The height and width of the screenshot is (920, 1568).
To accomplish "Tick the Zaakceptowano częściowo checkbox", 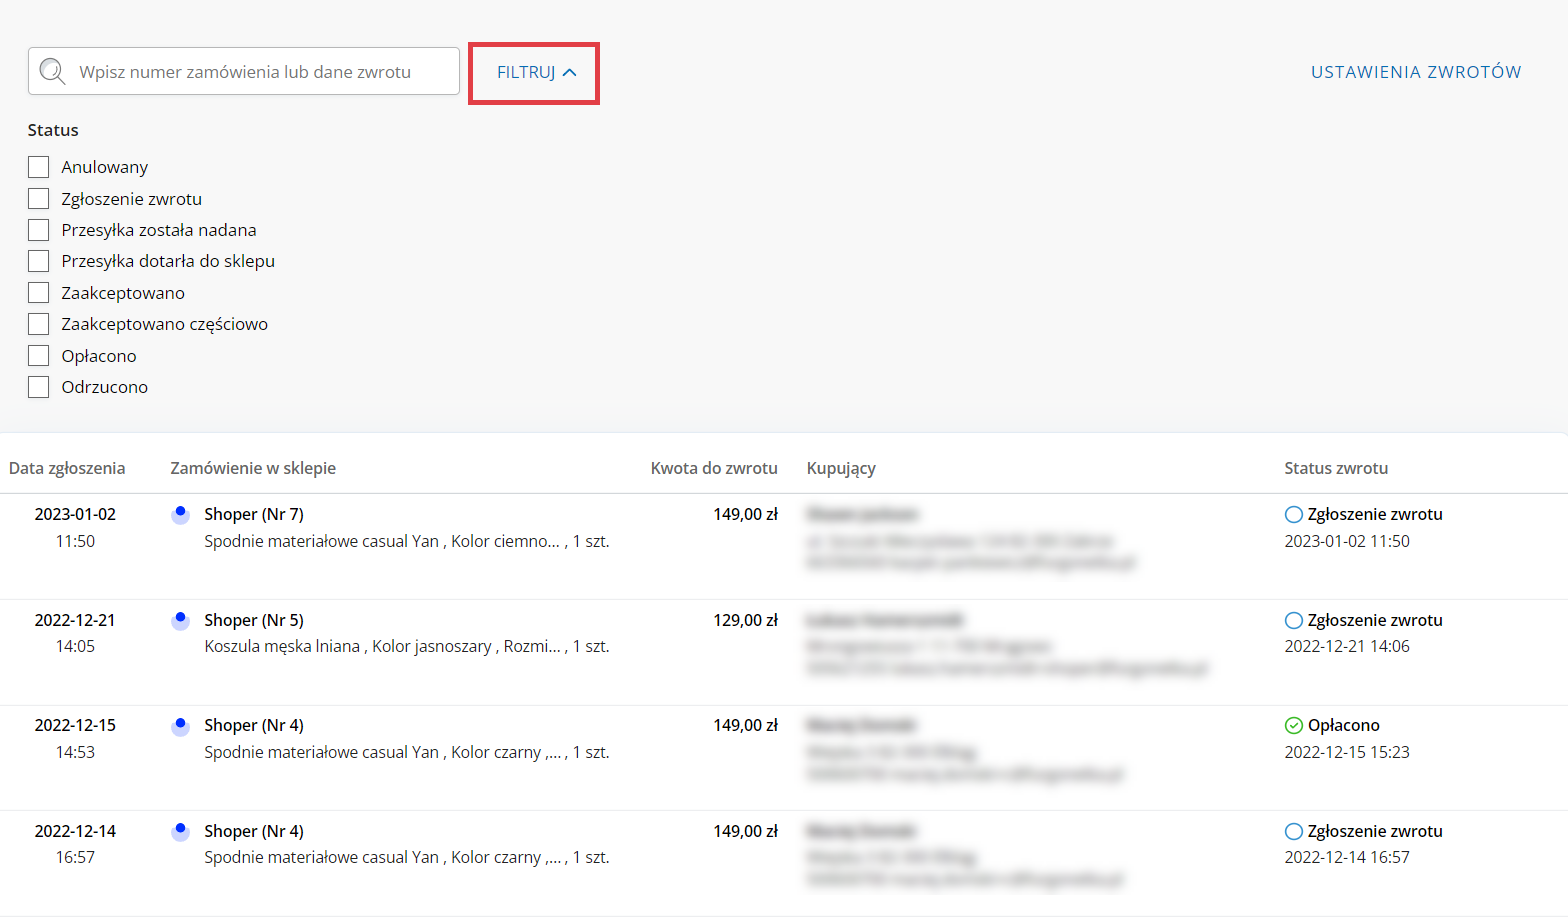I will [39, 324].
